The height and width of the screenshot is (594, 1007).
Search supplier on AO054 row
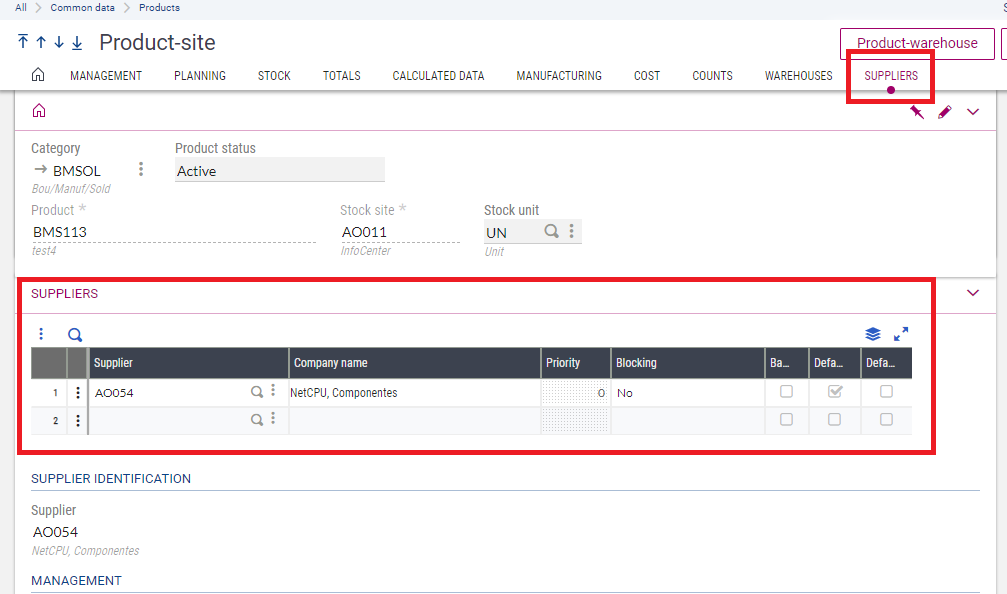[256, 392]
